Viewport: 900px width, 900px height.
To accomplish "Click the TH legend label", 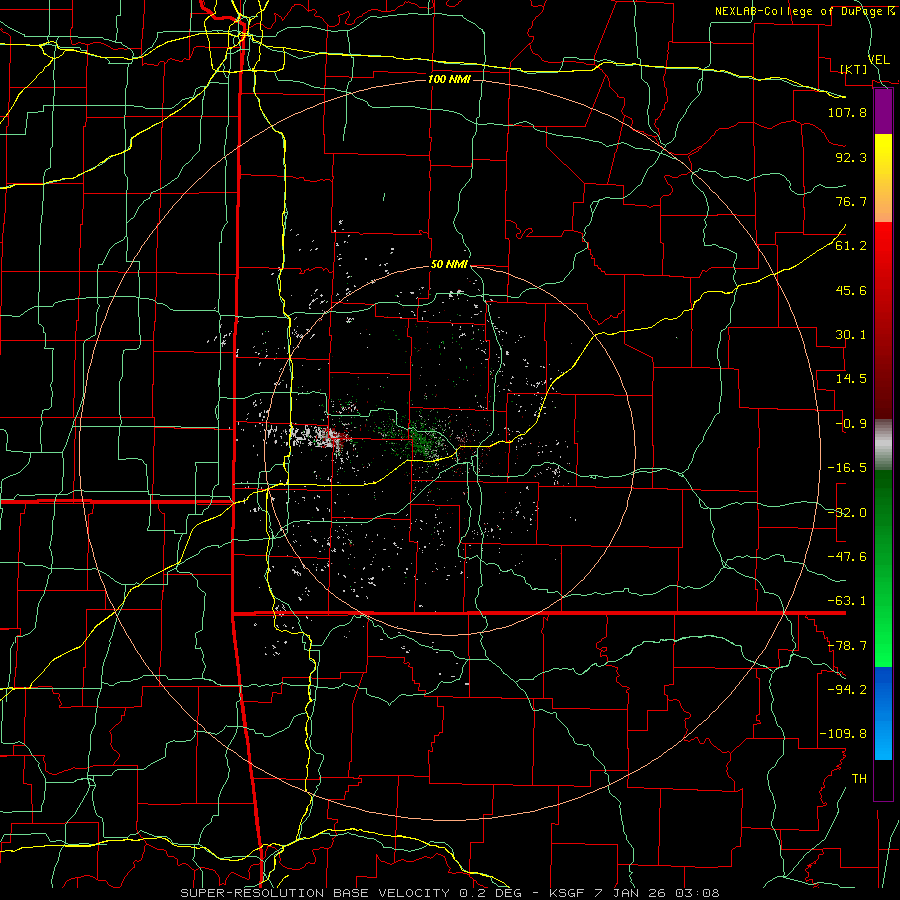I will pyautogui.click(x=859, y=779).
